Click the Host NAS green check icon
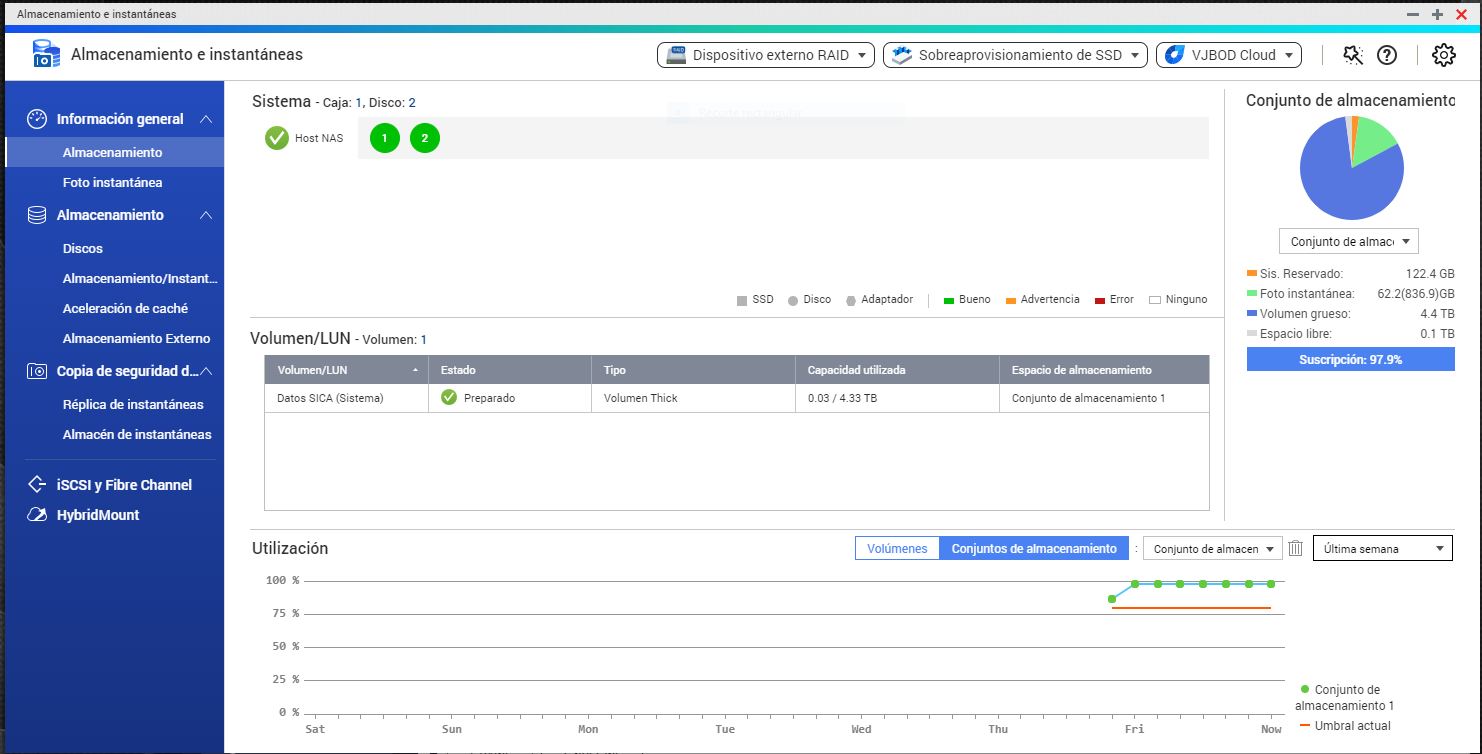This screenshot has width=1482, height=754. pos(277,138)
